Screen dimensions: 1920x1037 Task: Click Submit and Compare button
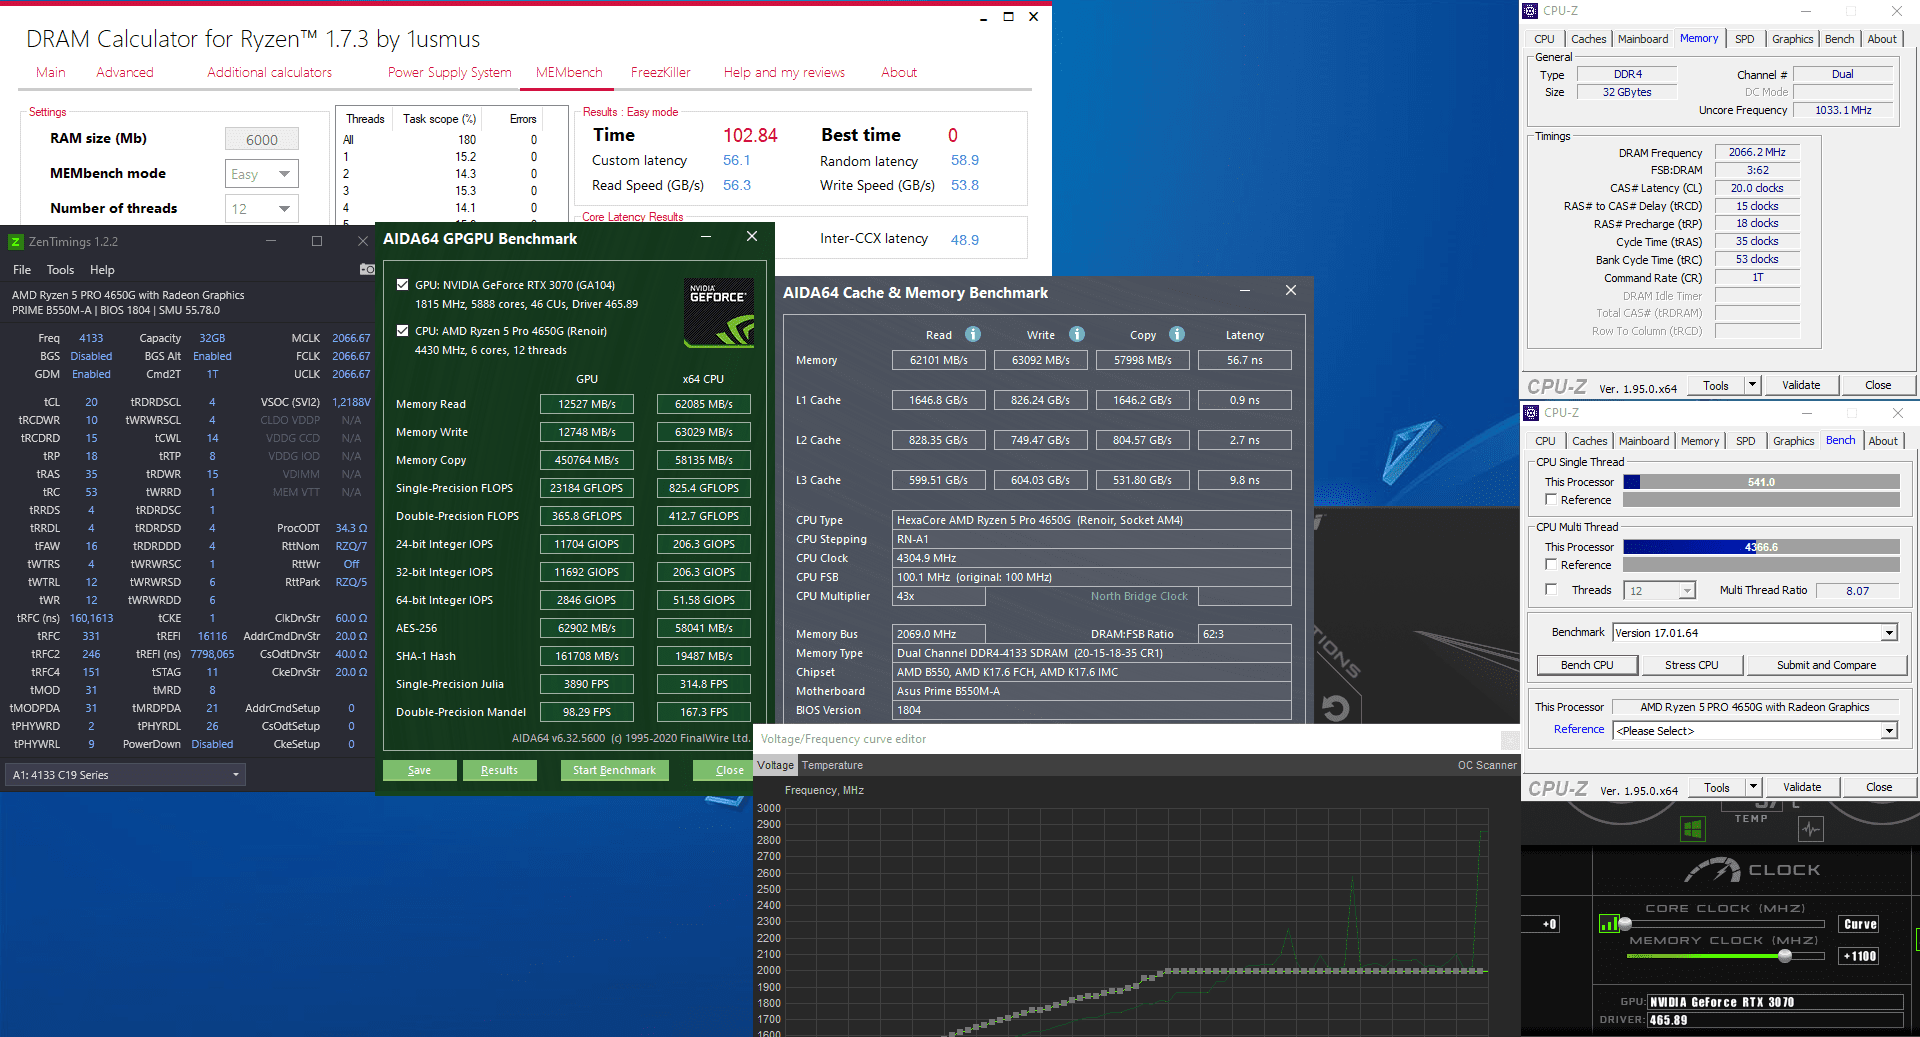click(x=1826, y=665)
